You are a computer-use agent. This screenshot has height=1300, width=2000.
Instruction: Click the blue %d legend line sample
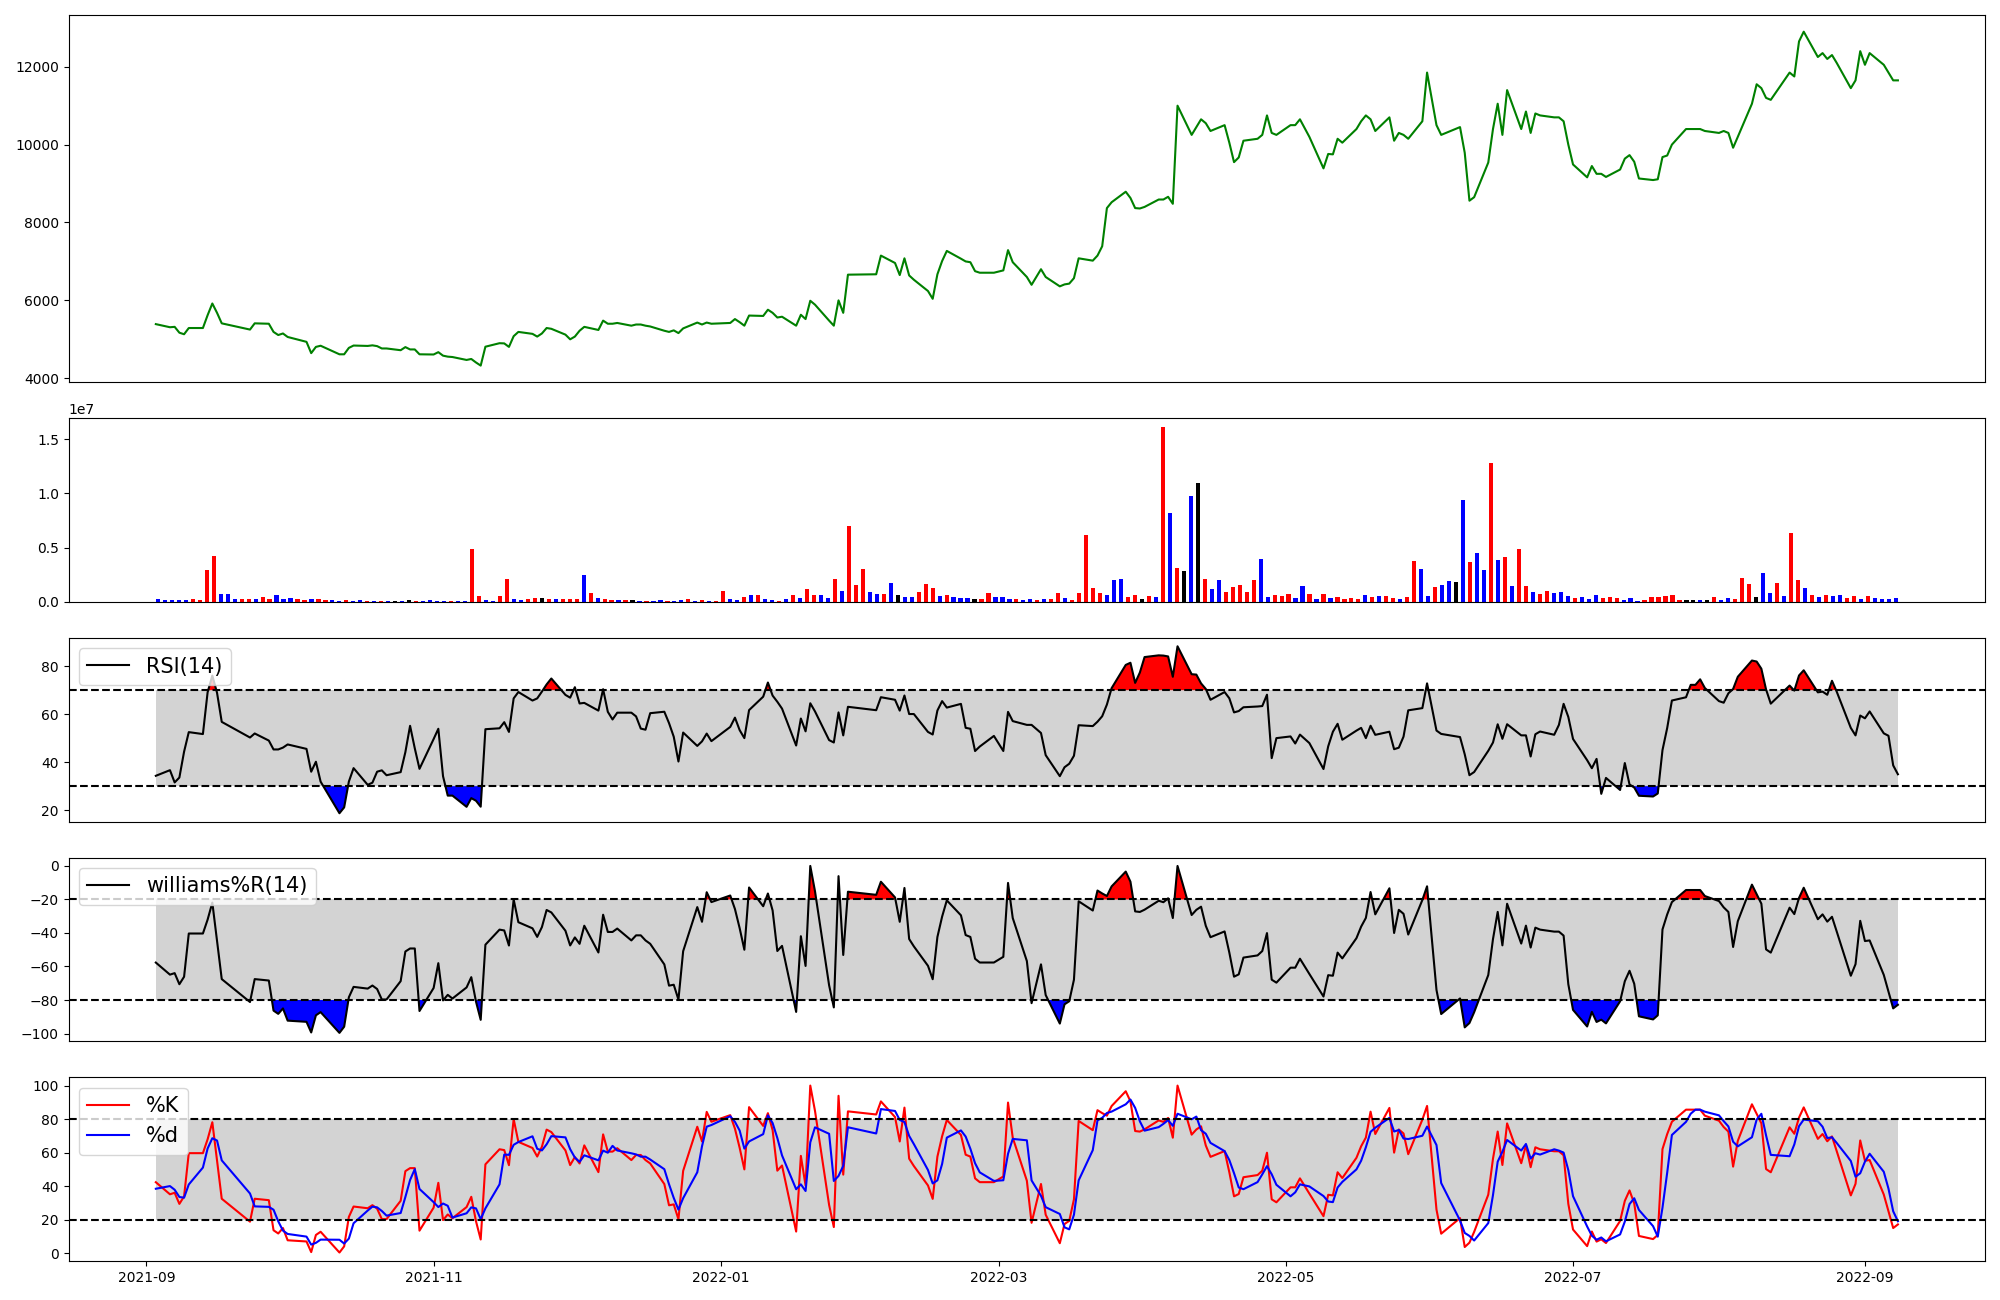click(x=109, y=1135)
